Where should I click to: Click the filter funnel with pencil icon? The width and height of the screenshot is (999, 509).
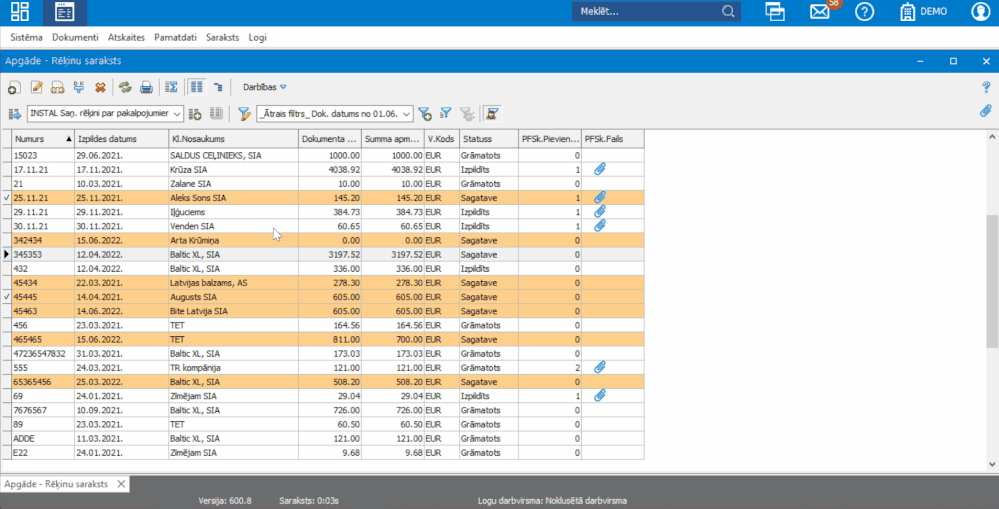point(243,114)
